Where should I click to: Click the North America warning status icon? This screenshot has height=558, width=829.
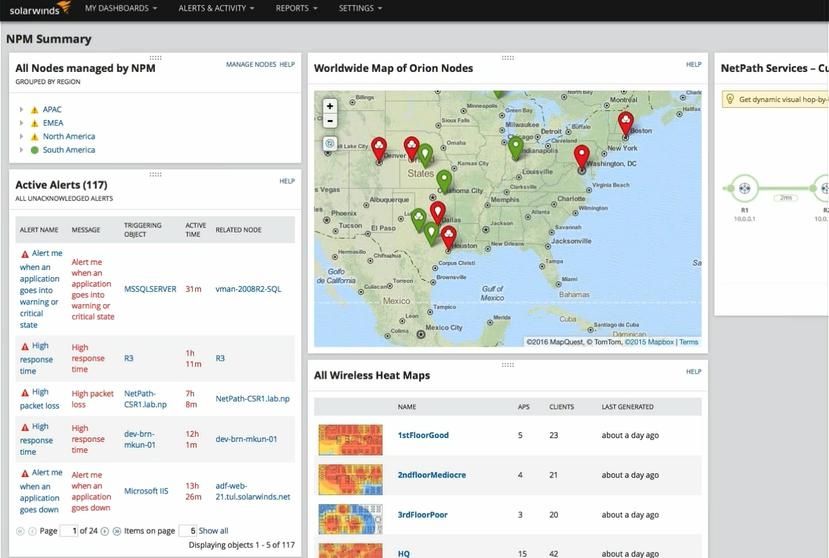tap(34, 137)
